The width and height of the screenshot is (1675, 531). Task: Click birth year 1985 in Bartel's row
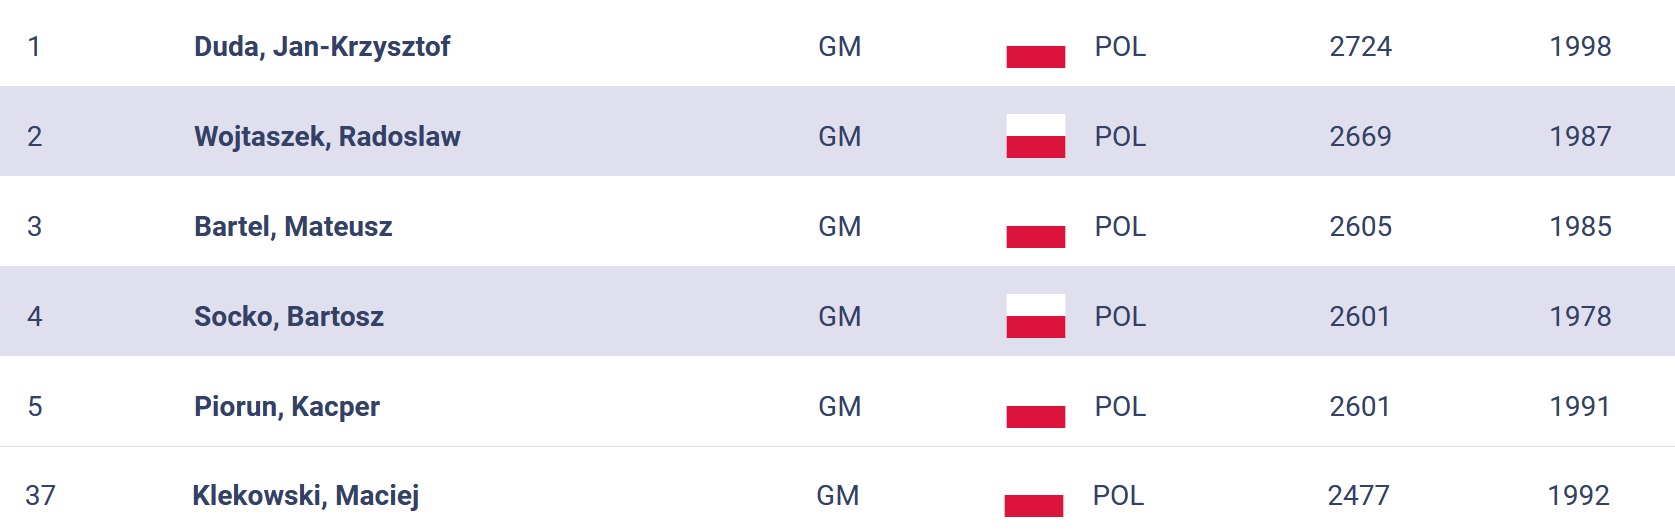[1580, 227]
